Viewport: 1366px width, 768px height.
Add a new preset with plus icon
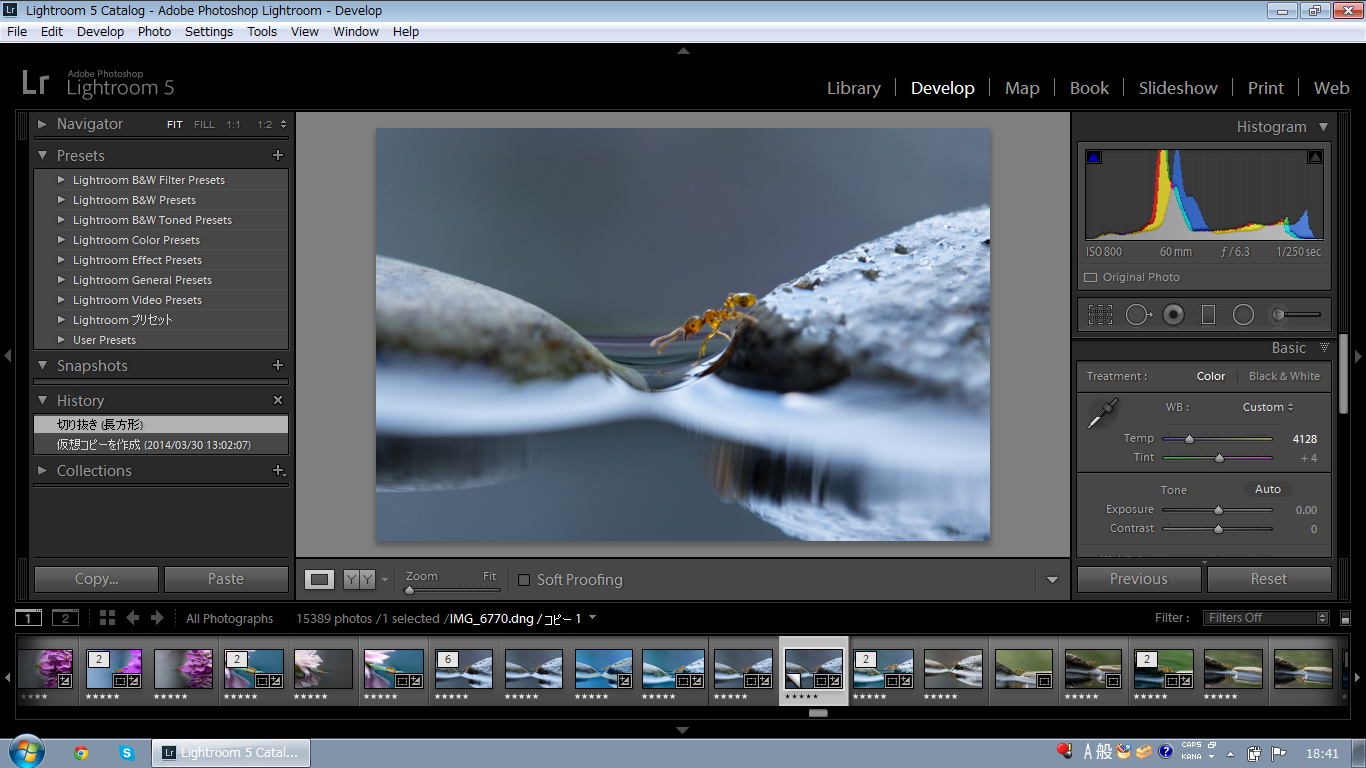point(278,155)
